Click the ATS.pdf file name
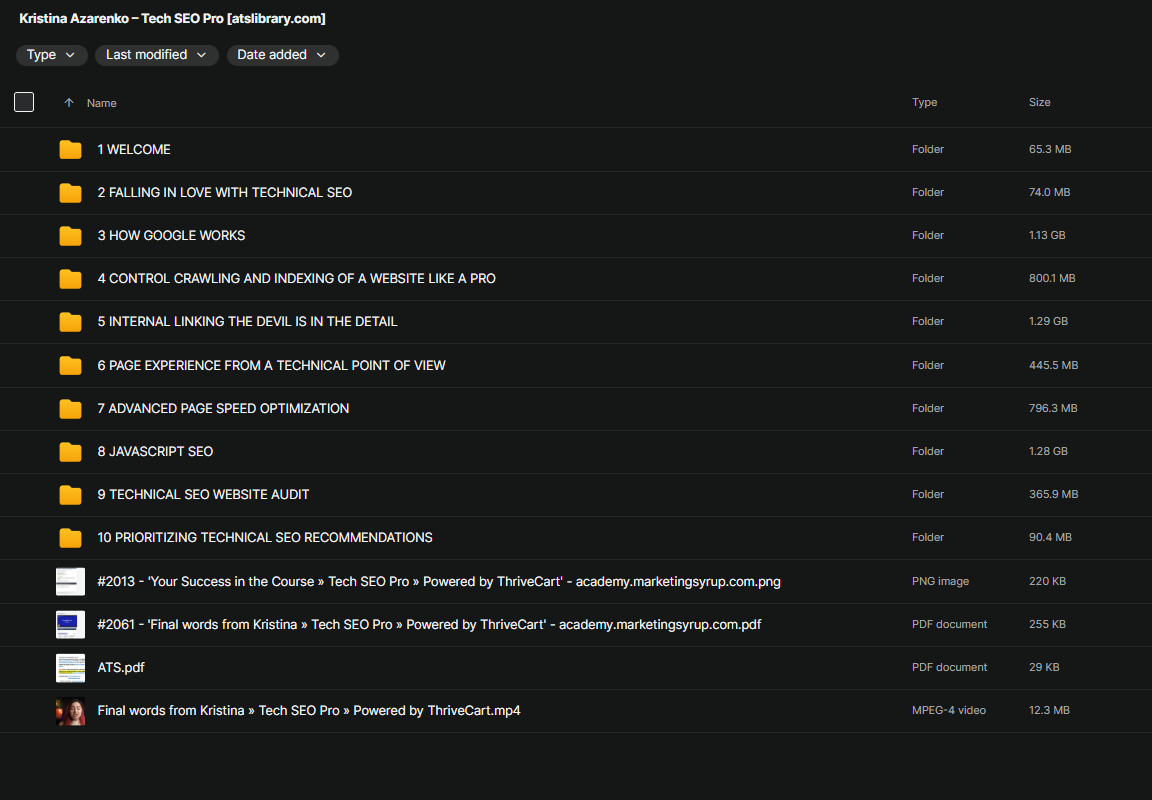The height and width of the screenshot is (800, 1152). click(121, 668)
